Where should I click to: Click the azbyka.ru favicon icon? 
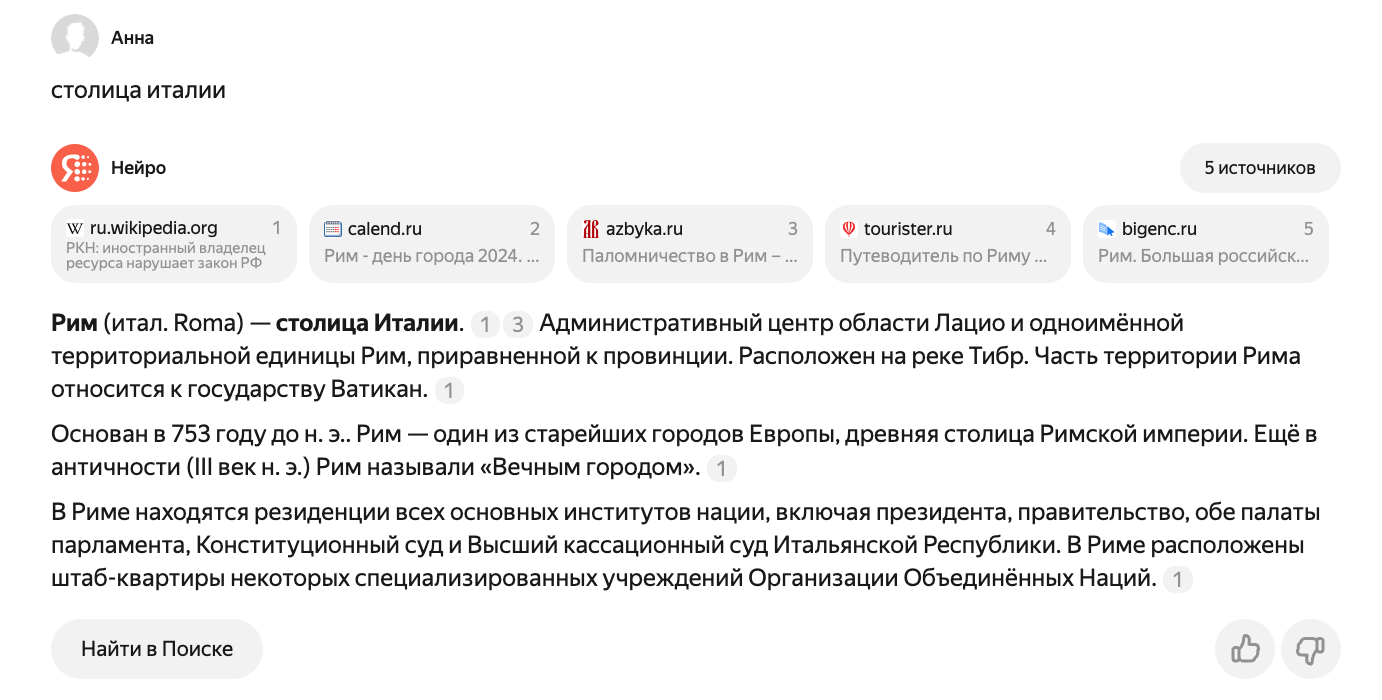(x=589, y=228)
